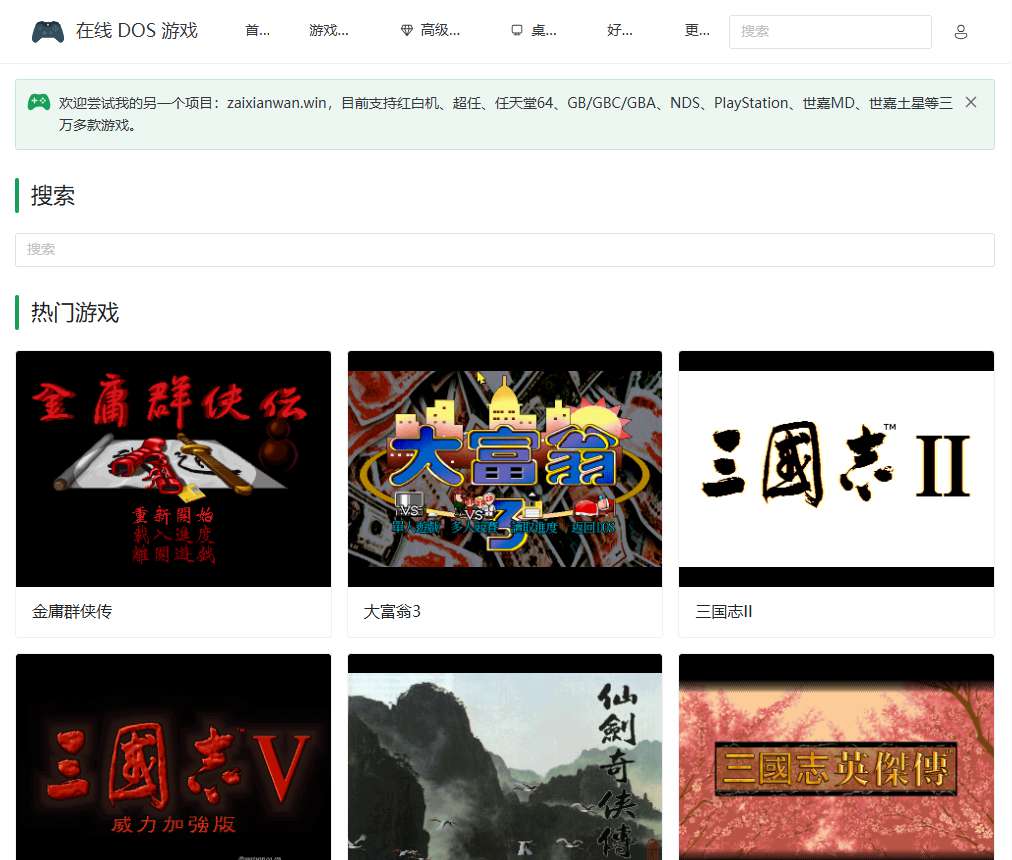Click the 大富翁3 title link
1012x860 pixels.
(x=392, y=611)
